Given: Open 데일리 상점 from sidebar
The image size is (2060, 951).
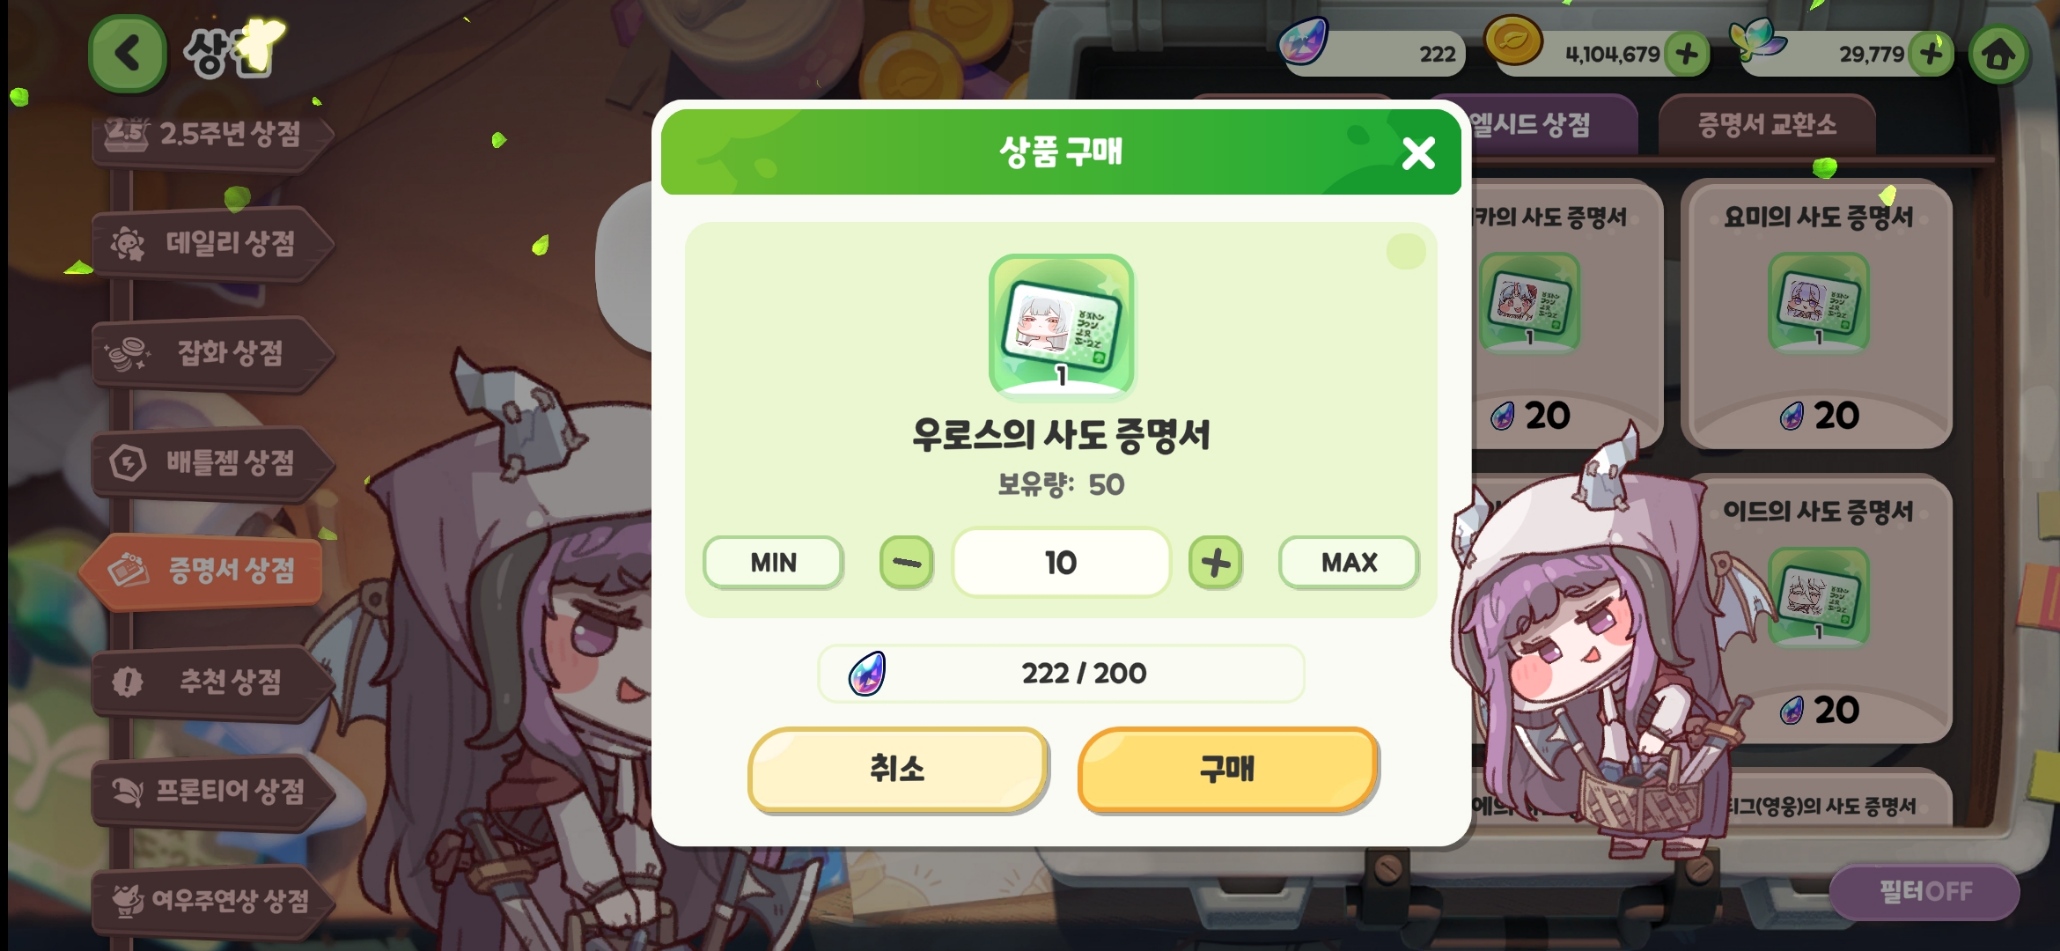Looking at the screenshot, I should [211, 243].
